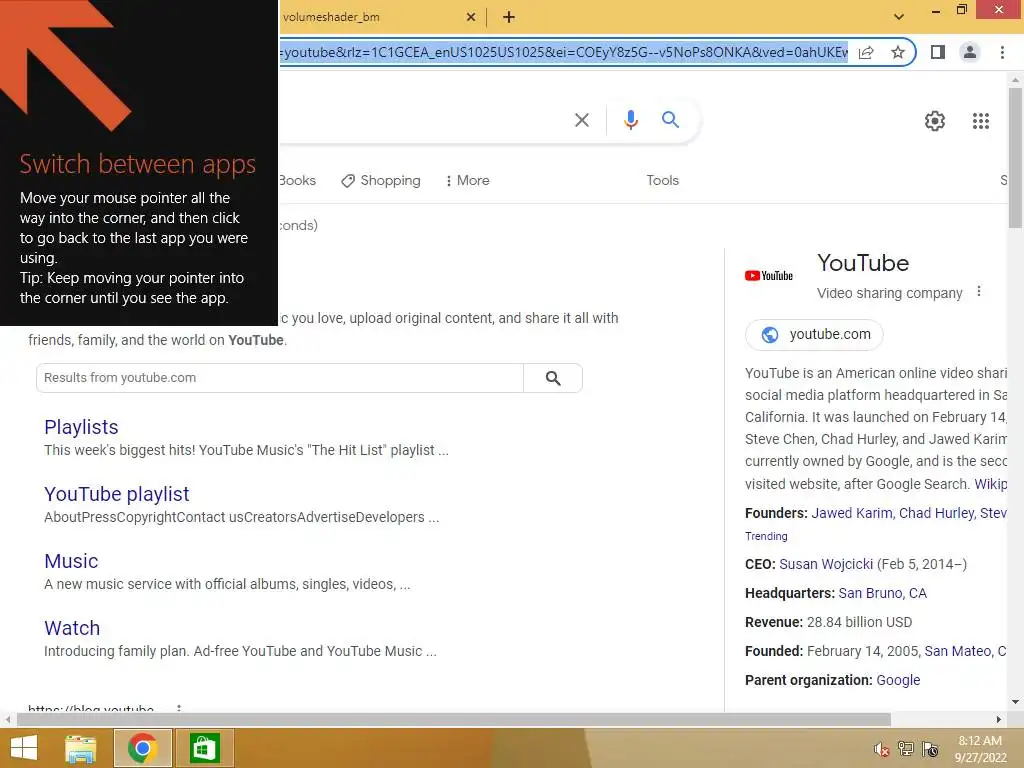The image size is (1024, 768).
Task: Click the Trending label
Action: pos(766,536)
